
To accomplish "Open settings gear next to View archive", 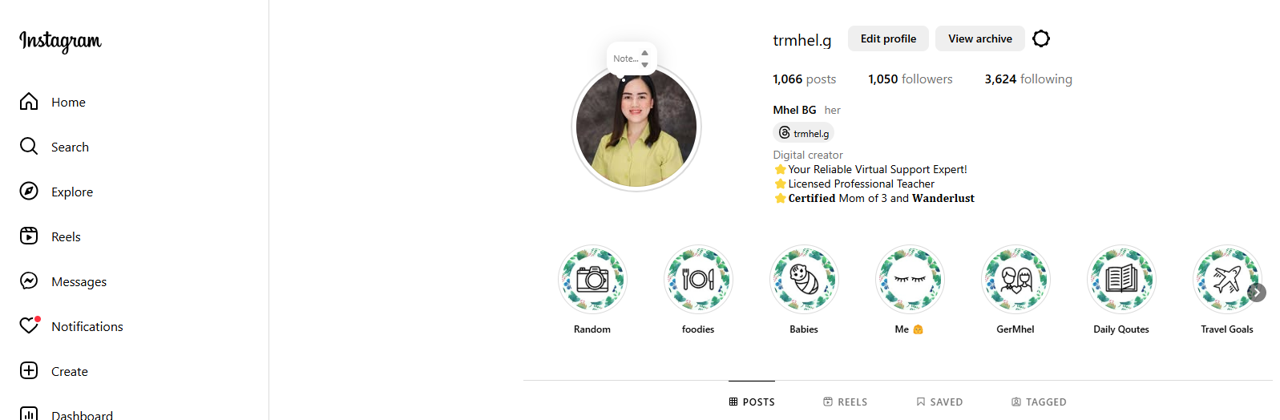I will (x=1041, y=39).
